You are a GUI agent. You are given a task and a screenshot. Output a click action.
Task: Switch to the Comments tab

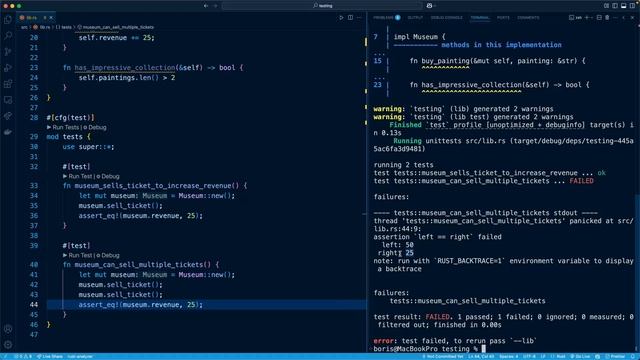click(528, 18)
